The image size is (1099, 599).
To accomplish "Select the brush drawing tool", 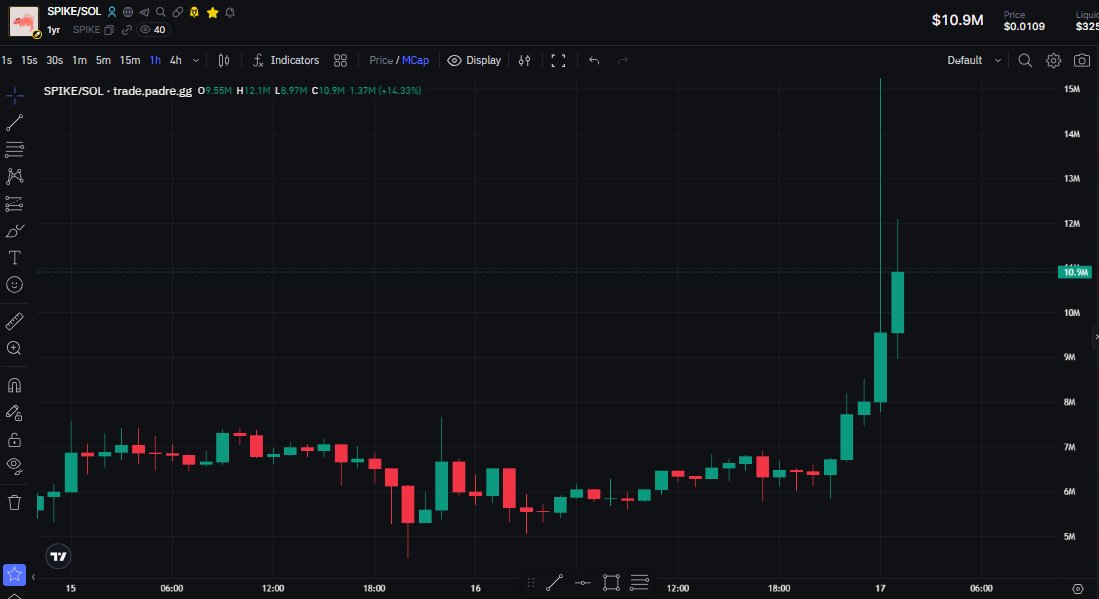I will [14, 231].
